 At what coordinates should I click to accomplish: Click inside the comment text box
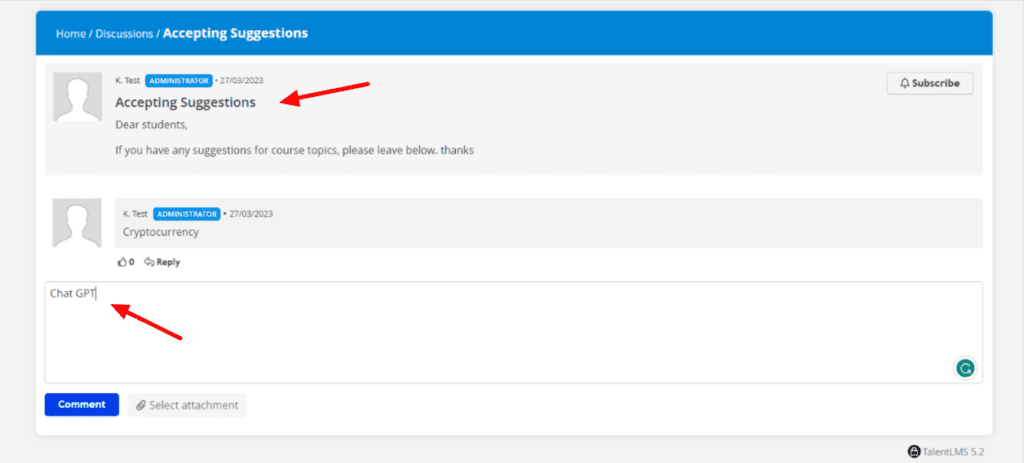[513, 332]
